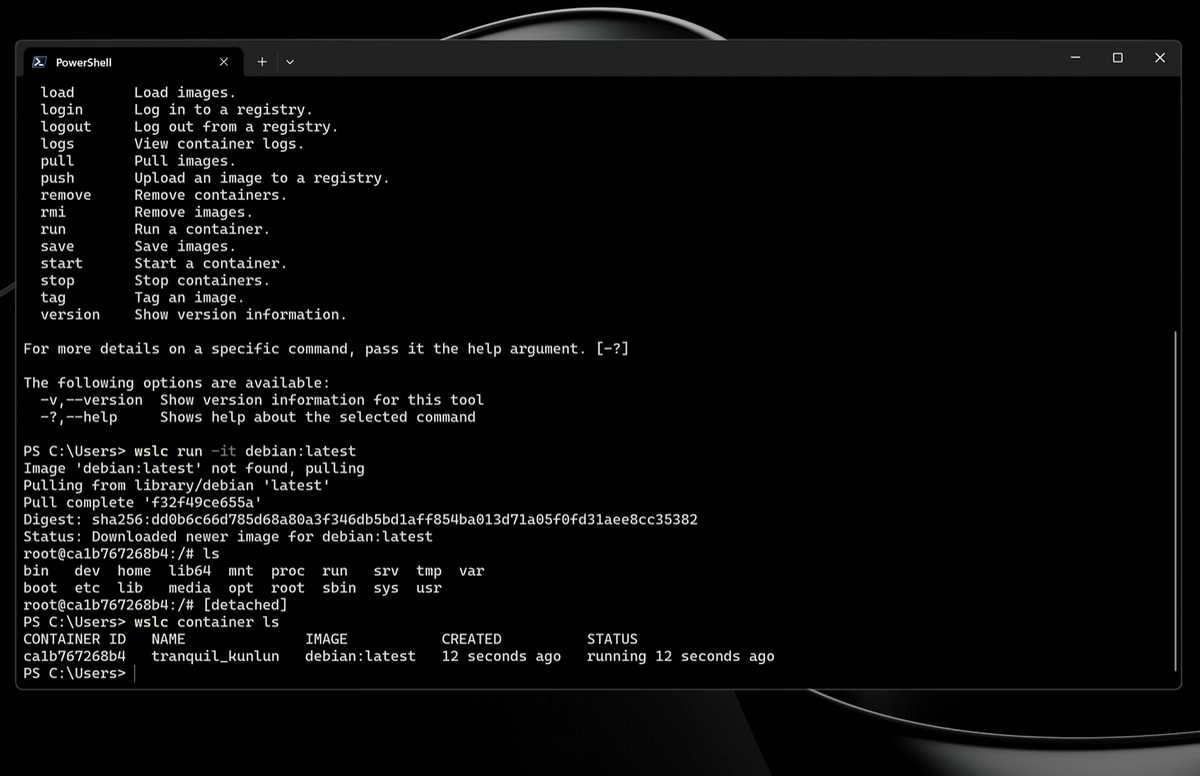Screen dimensions: 1200x776
Task: Click the 'CONTAINER ID' column header
Action: 75,639
